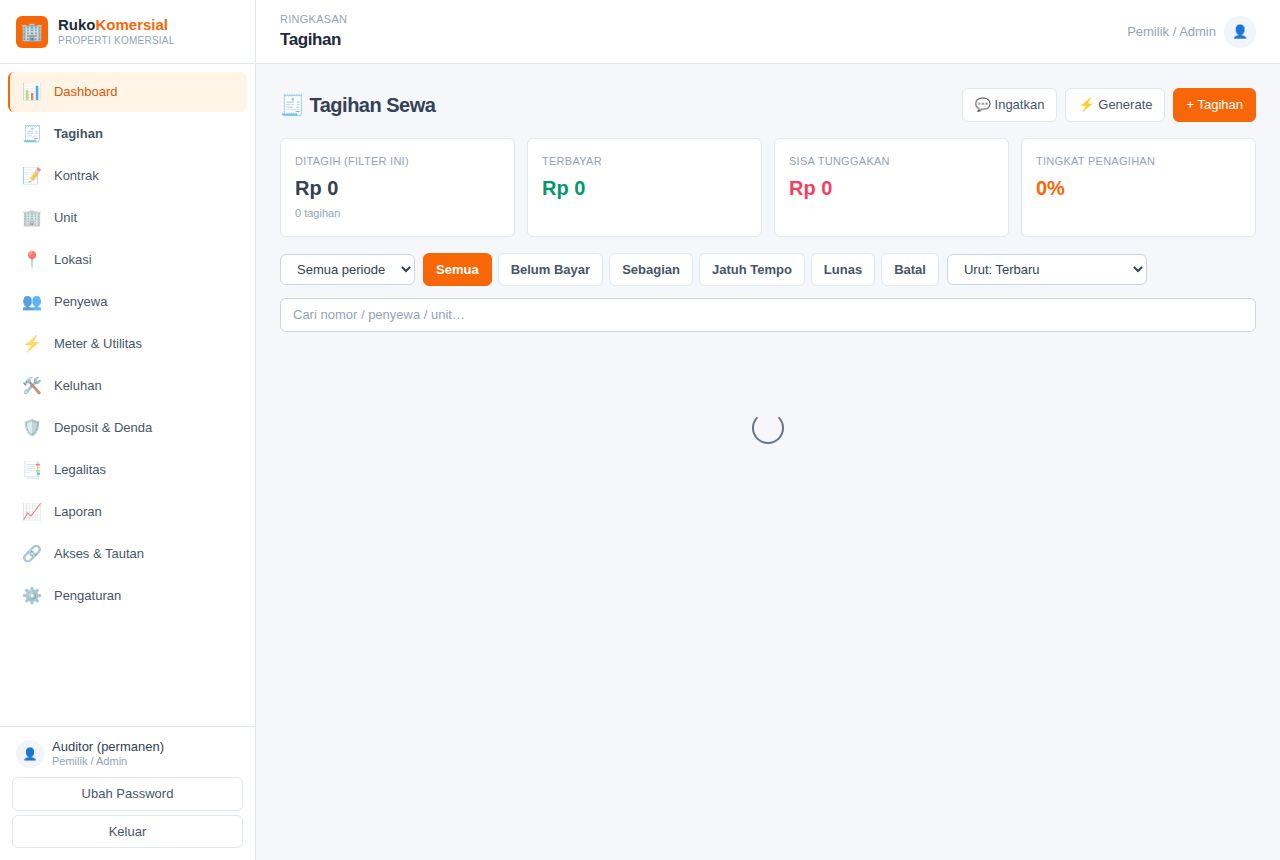Open the Urut: Terbaru sort dropdown
Screen dimensions: 1280x860
(x=1047, y=270)
